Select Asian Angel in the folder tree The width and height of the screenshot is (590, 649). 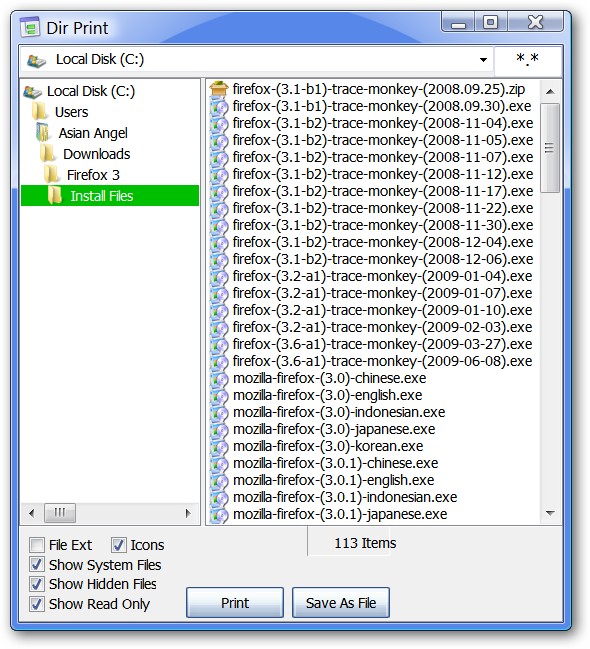coord(93,133)
